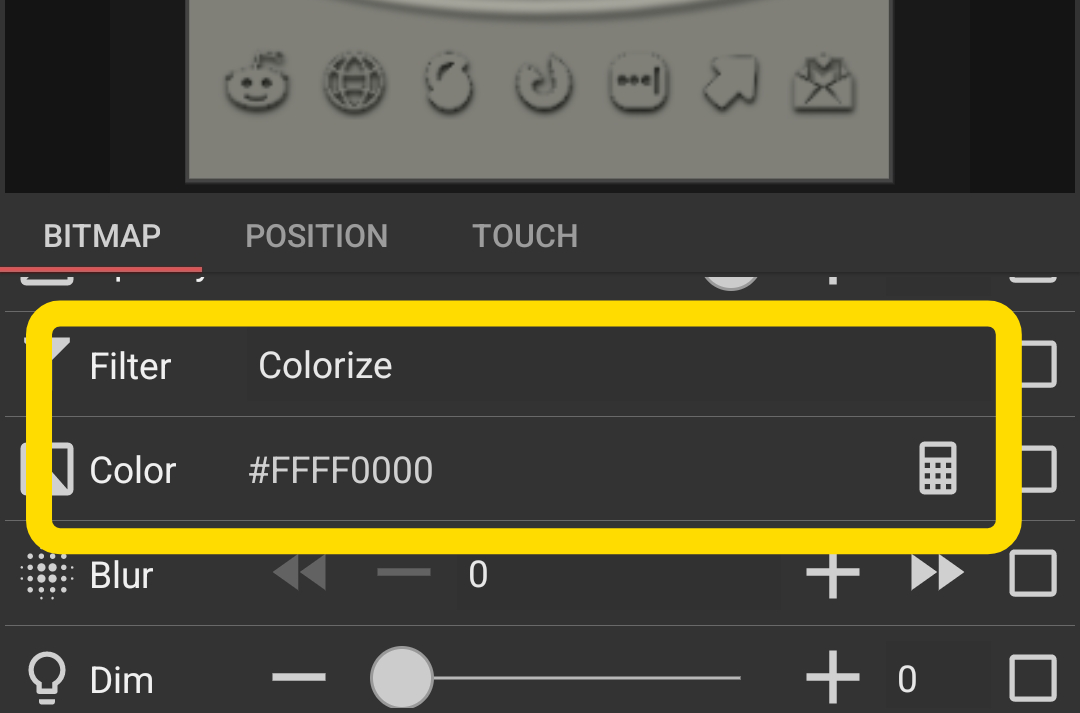Click the Dim lightbulb icon

[x=47, y=679]
